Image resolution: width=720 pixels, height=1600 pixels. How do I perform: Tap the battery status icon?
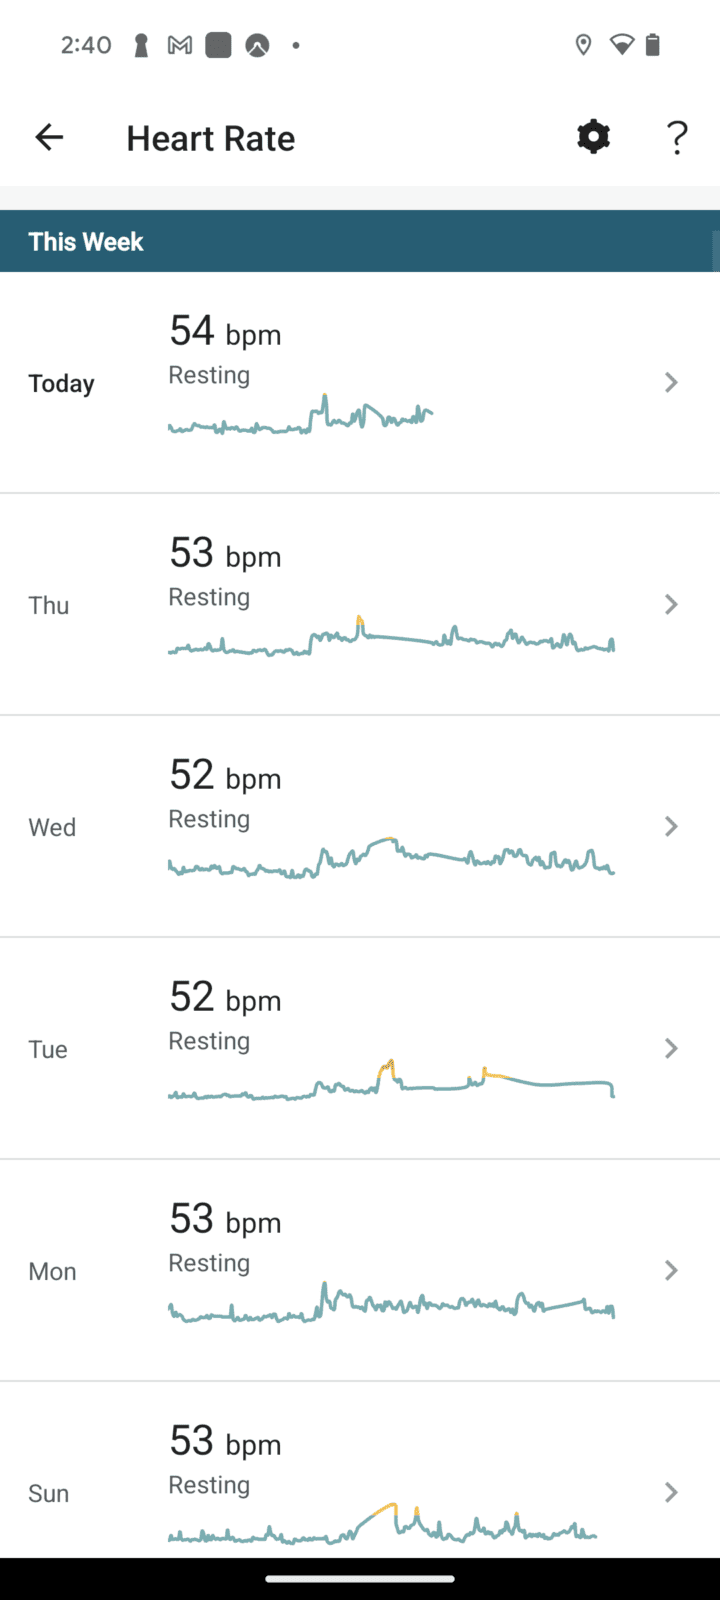coord(652,45)
